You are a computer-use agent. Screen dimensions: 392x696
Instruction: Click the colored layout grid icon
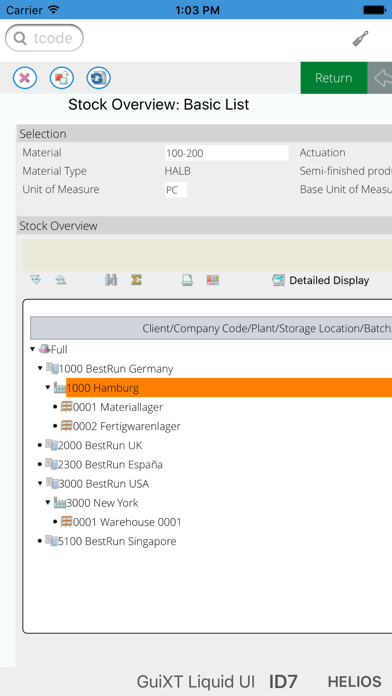[213, 280]
